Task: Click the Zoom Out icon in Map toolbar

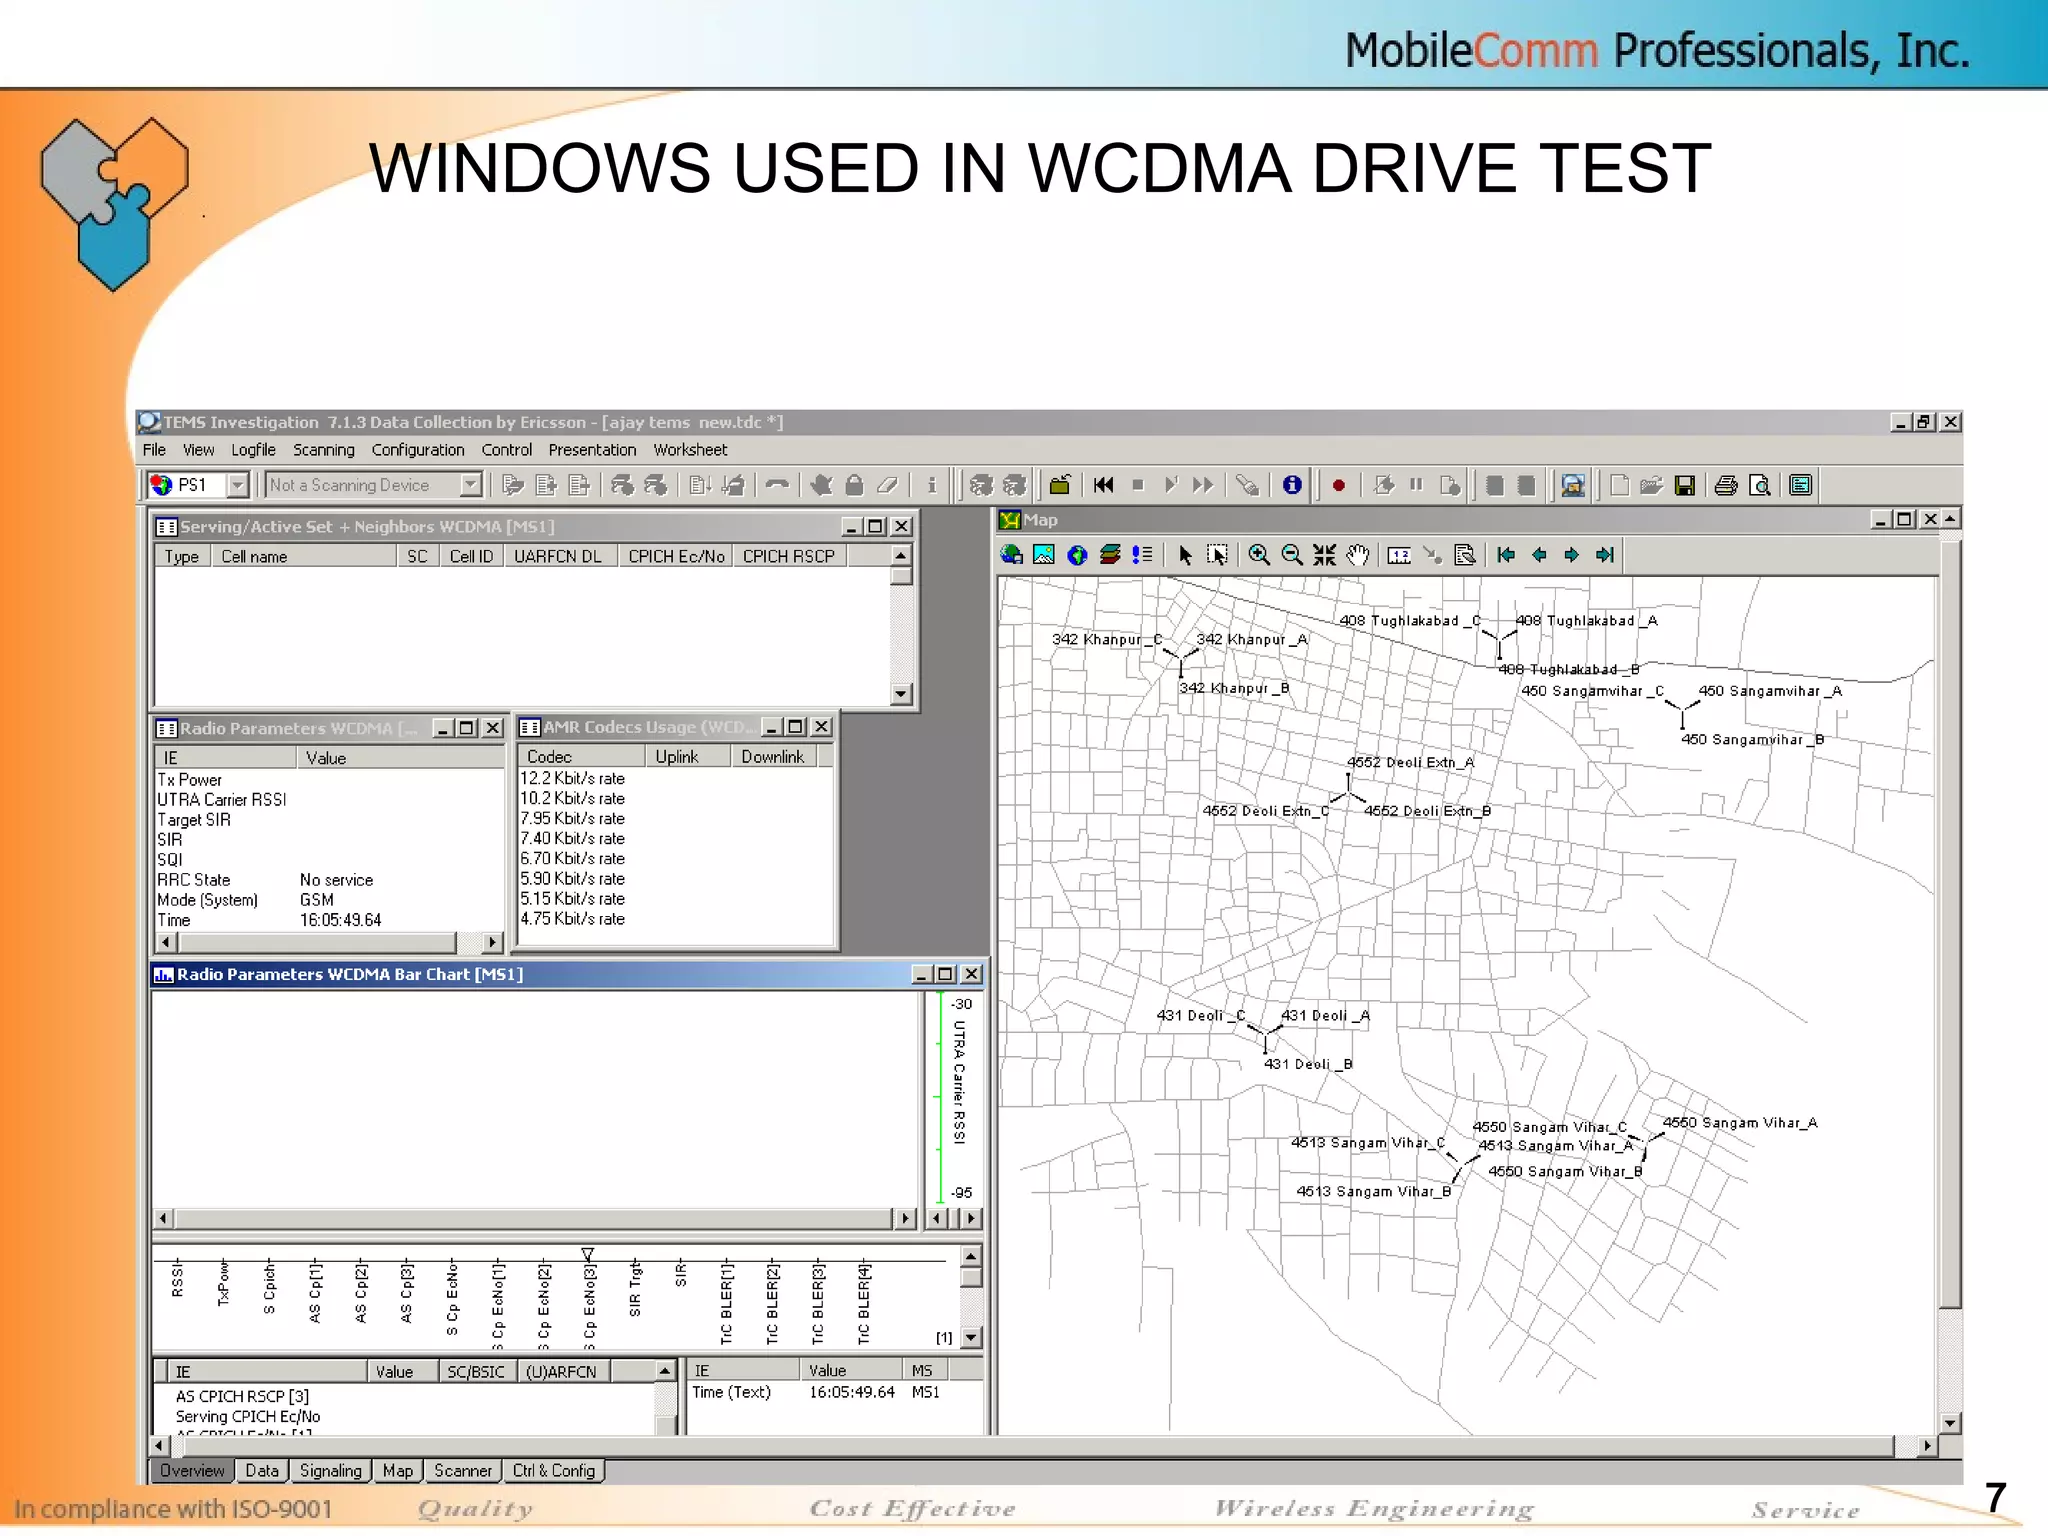Action: click(1292, 555)
